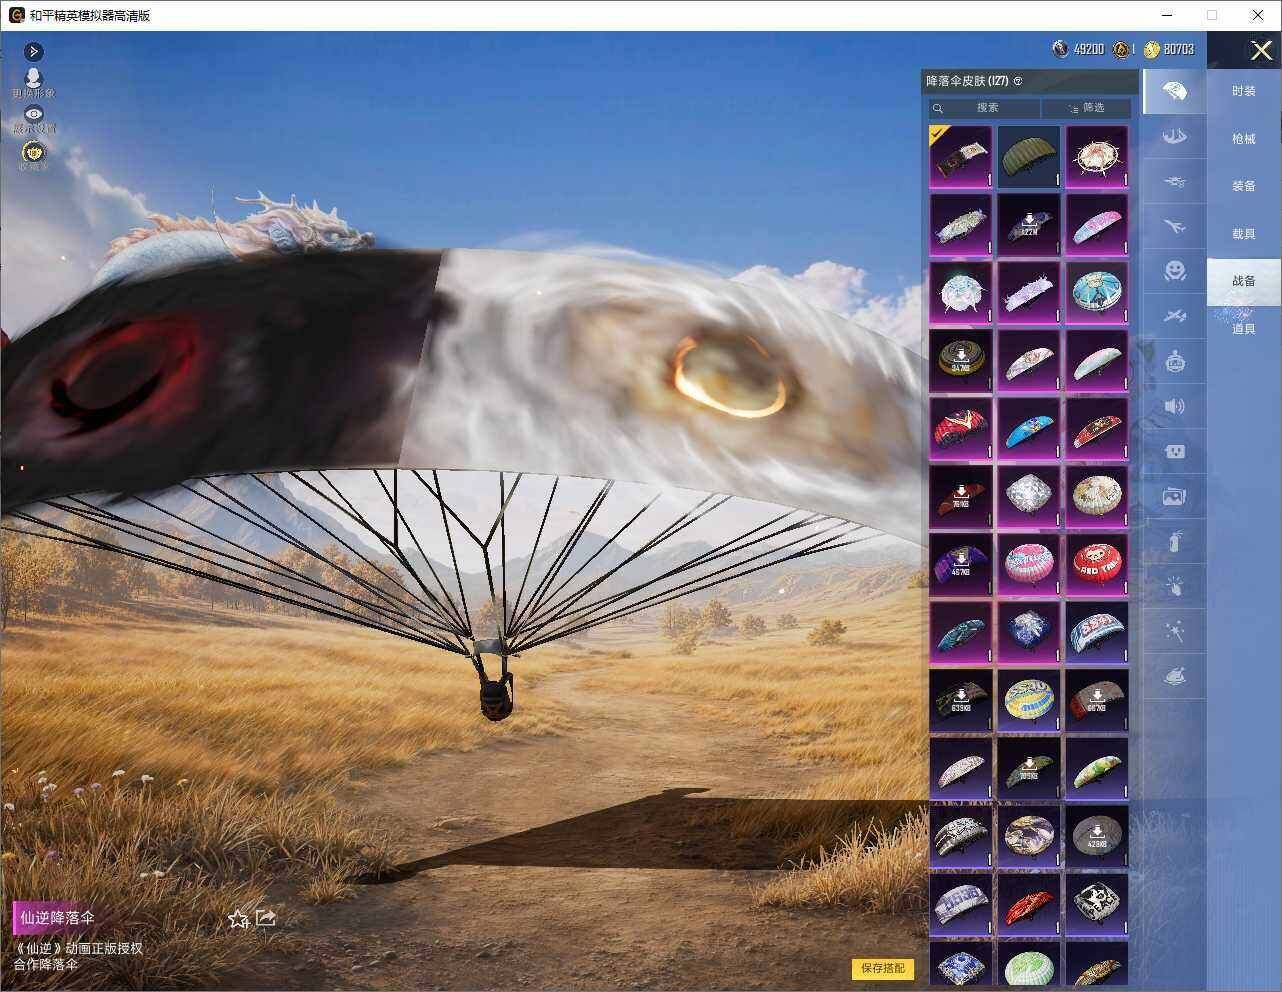
Task: Open the smiley emote sub-category icon
Action: click(1174, 270)
